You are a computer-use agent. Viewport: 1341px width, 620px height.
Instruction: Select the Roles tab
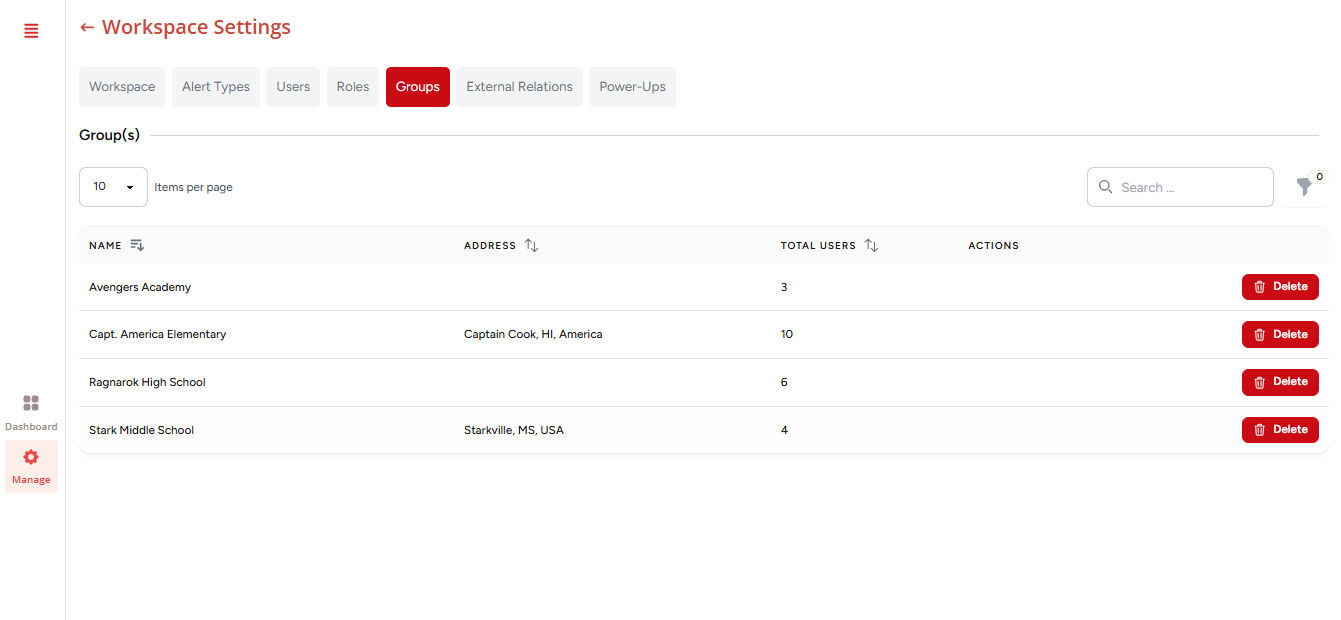pos(353,87)
